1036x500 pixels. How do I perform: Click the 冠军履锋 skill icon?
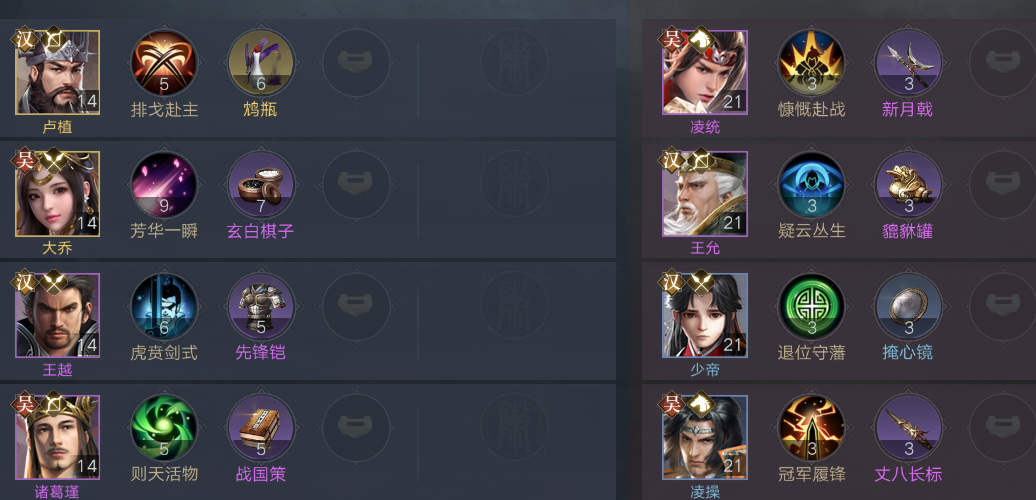click(x=811, y=427)
